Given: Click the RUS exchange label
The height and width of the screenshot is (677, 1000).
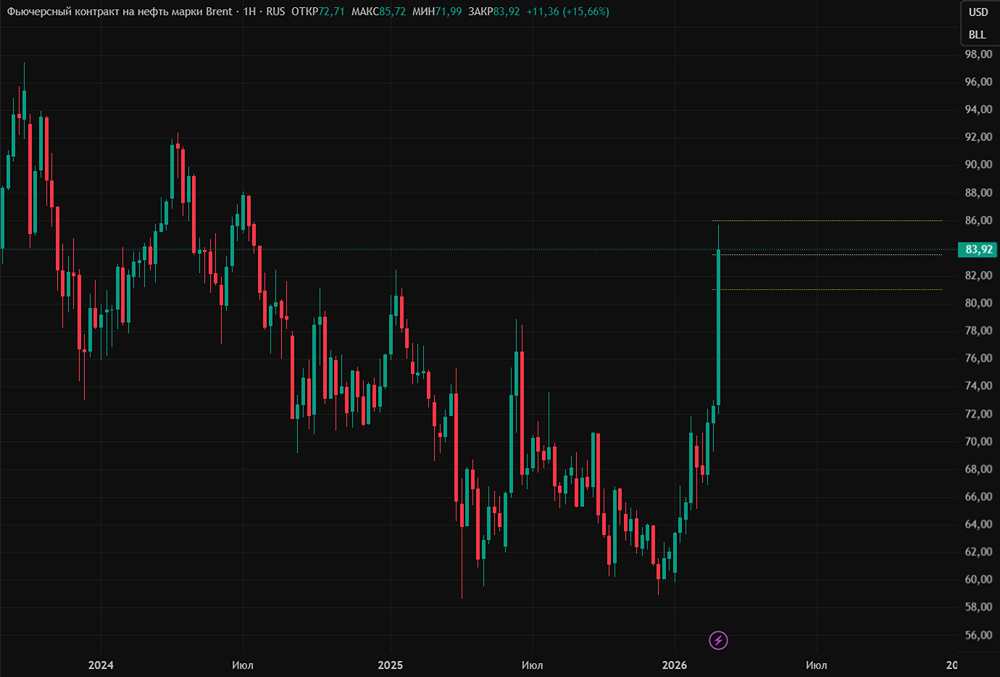Looking at the screenshot, I should pos(276,11).
